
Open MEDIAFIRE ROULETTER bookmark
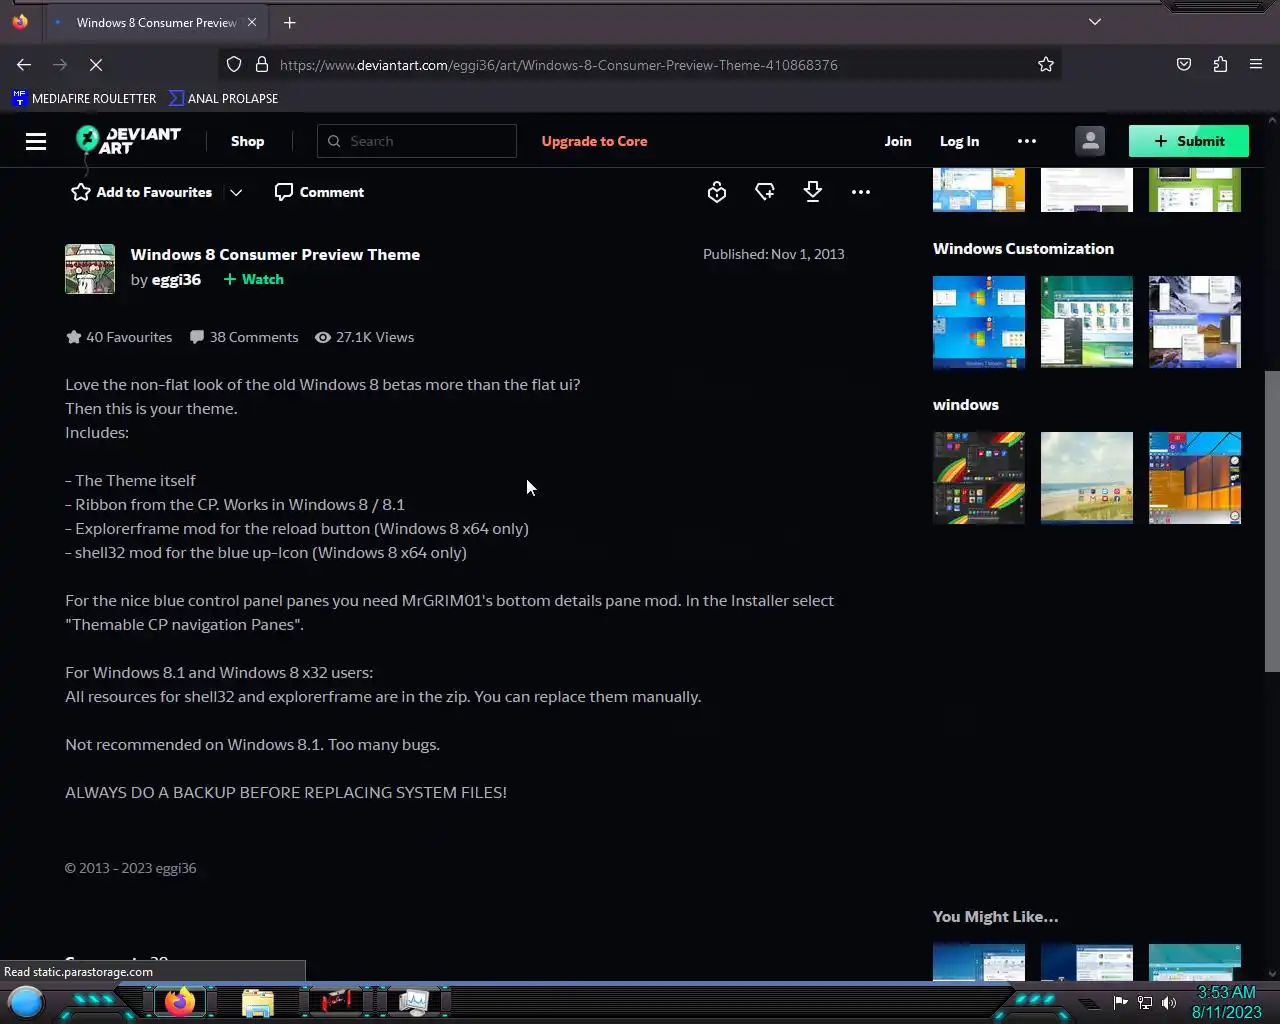(x=84, y=98)
